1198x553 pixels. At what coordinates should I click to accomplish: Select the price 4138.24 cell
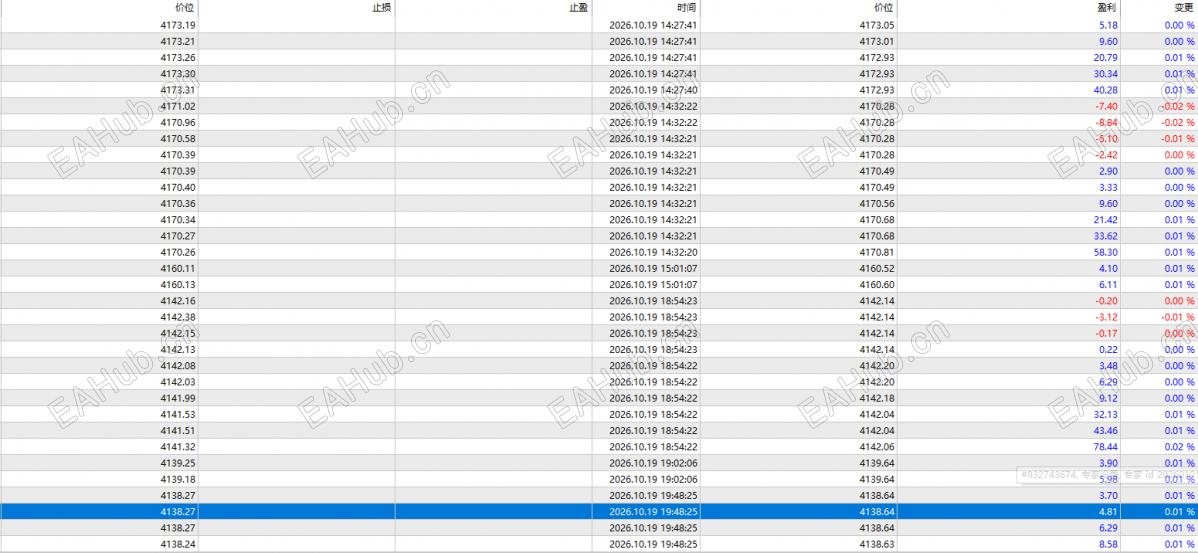[x=177, y=544]
